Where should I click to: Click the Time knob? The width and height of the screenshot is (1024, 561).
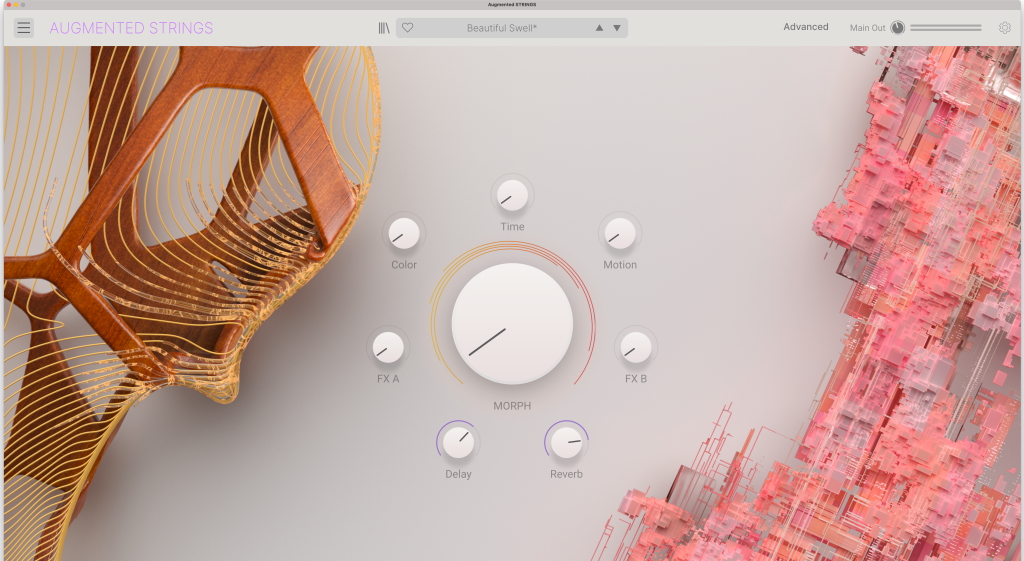tap(512, 195)
